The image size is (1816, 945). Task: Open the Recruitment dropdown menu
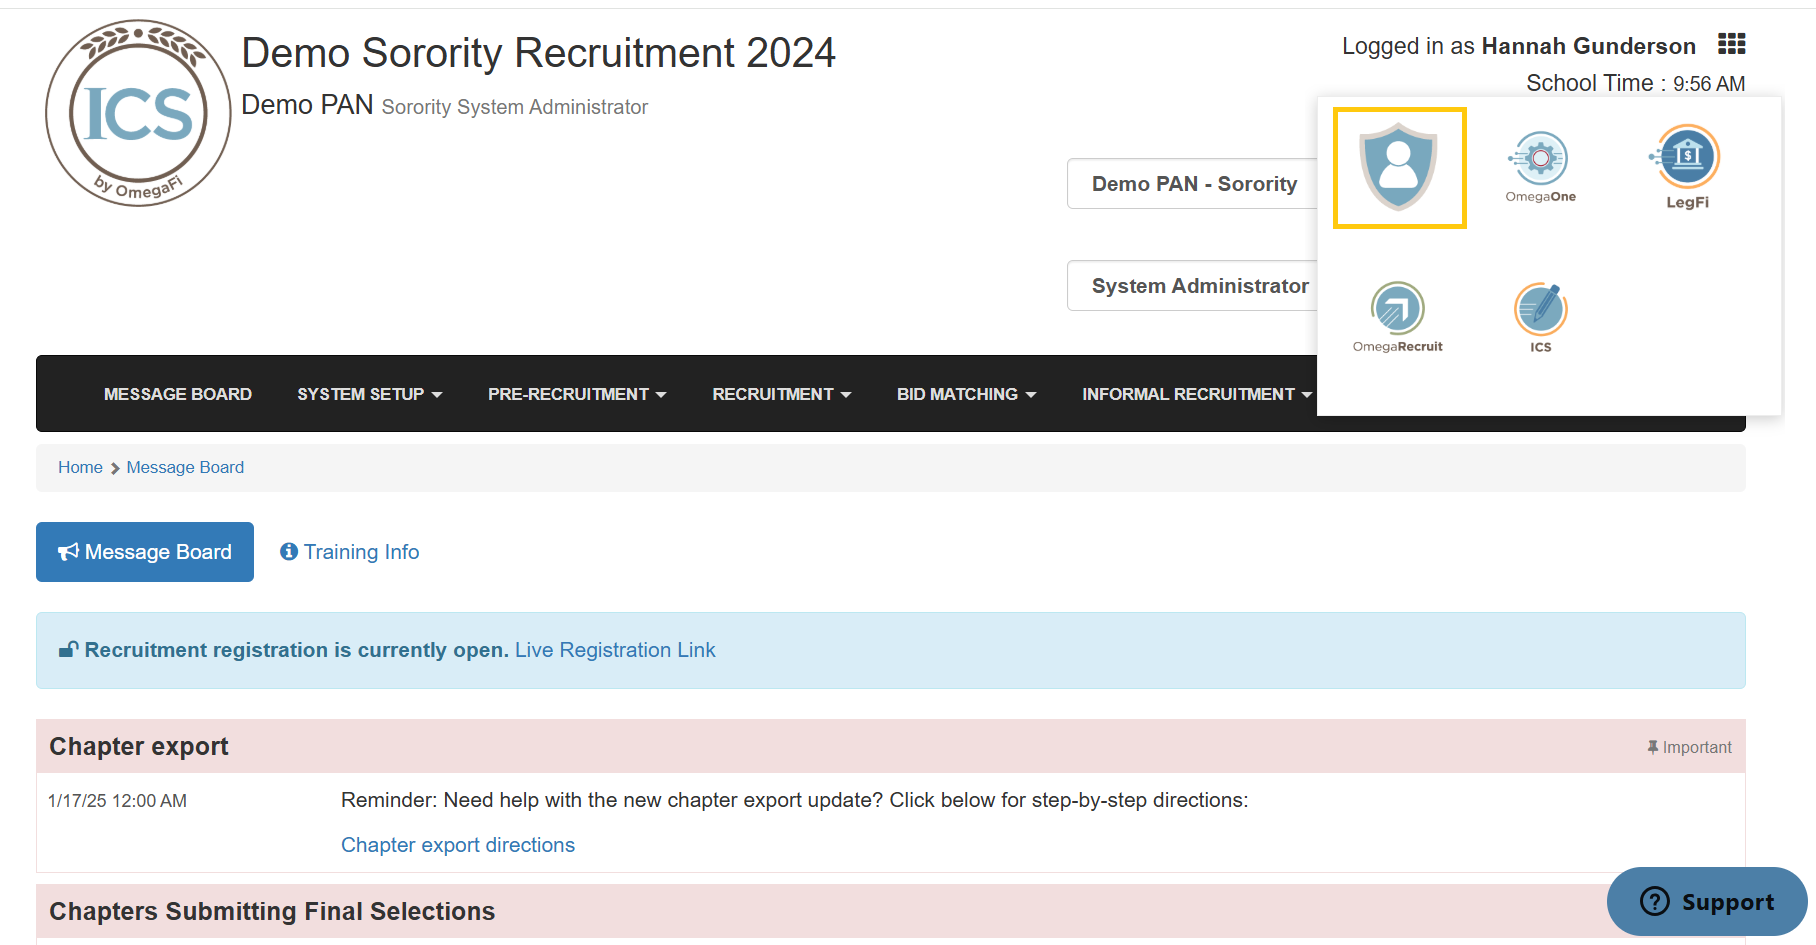point(781,394)
